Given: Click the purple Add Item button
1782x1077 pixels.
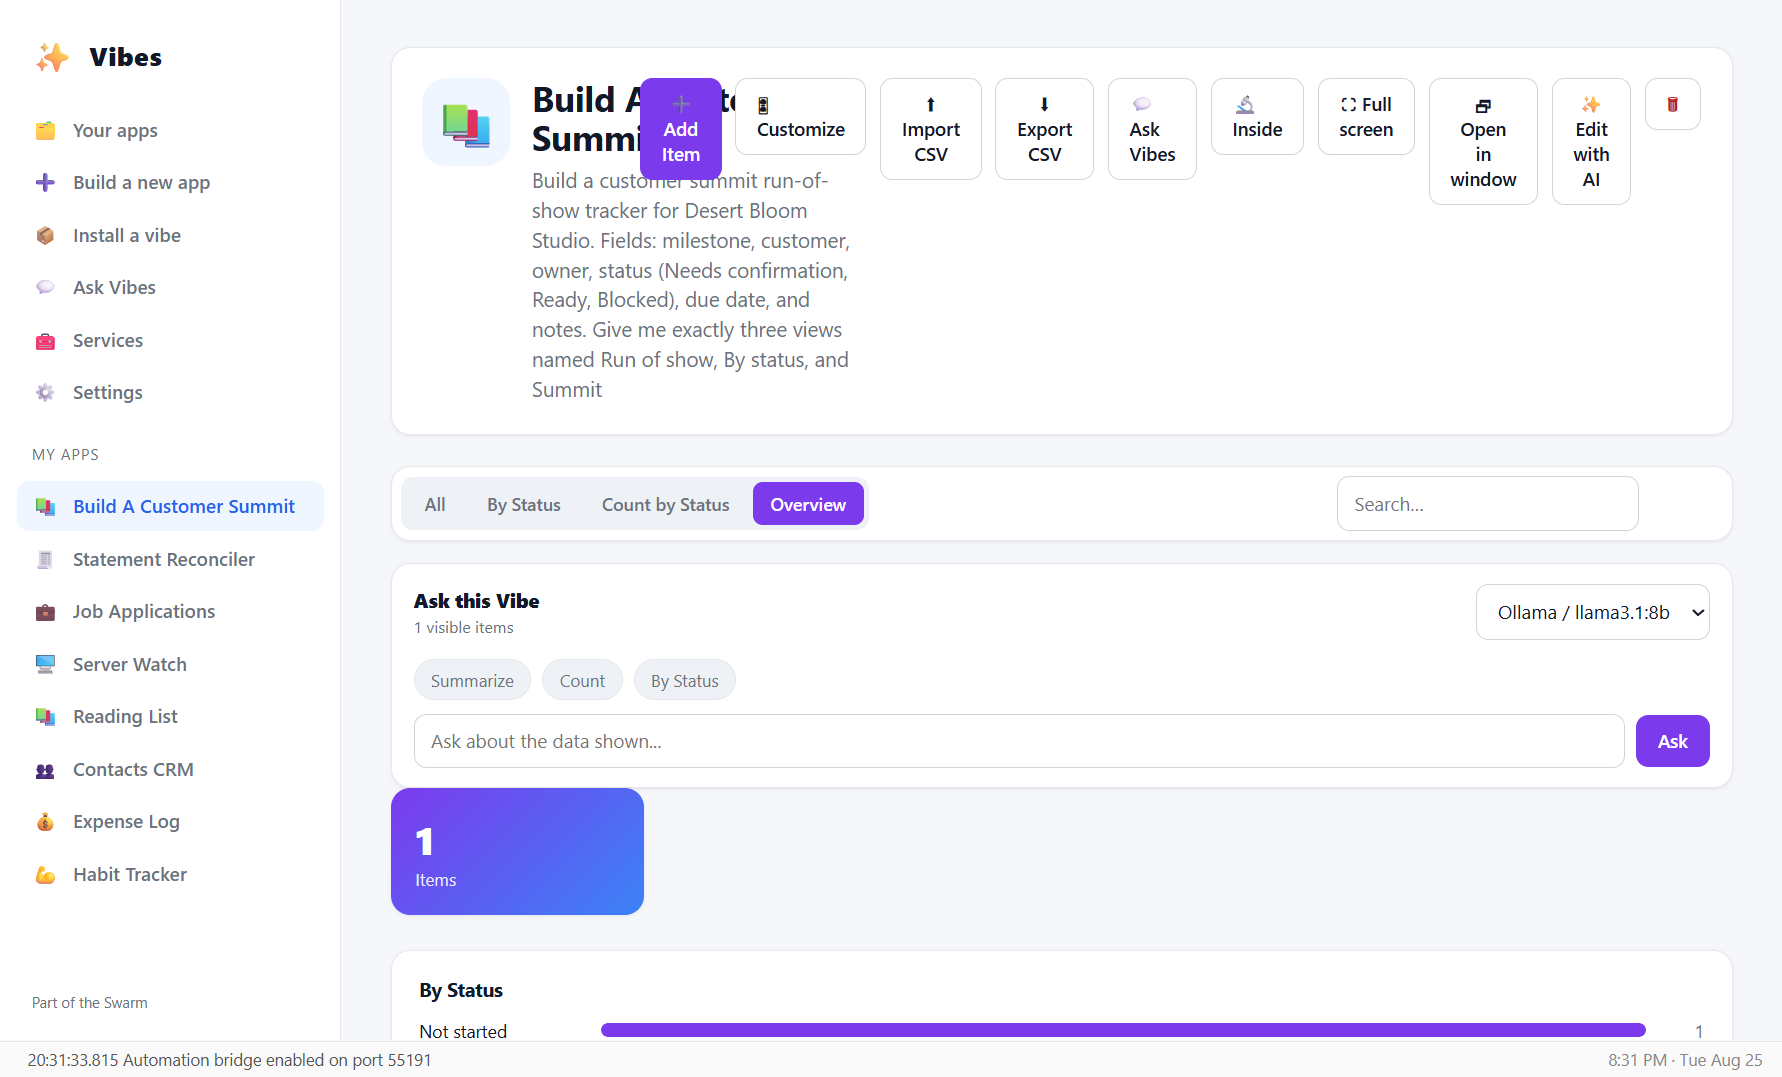Looking at the screenshot, I should click(680, 129).
